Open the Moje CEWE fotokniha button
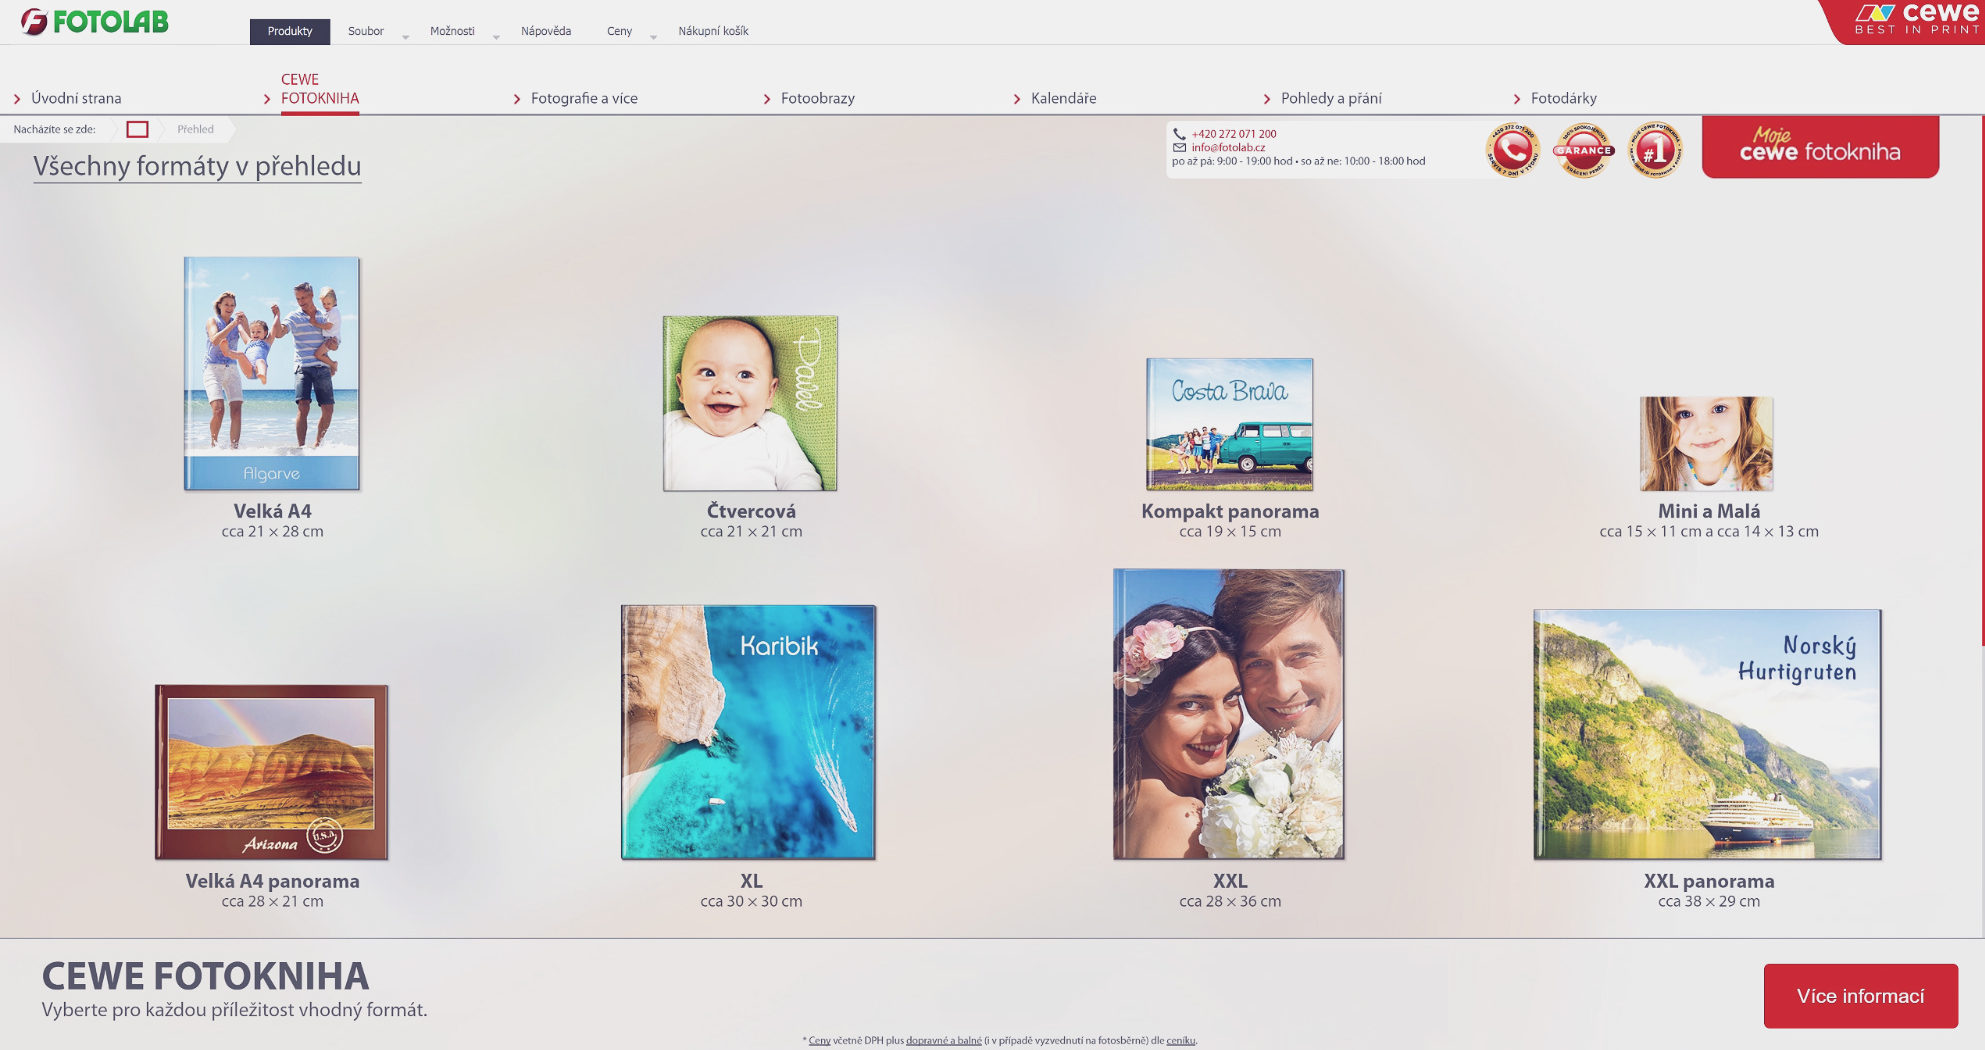 [1820, 147]
